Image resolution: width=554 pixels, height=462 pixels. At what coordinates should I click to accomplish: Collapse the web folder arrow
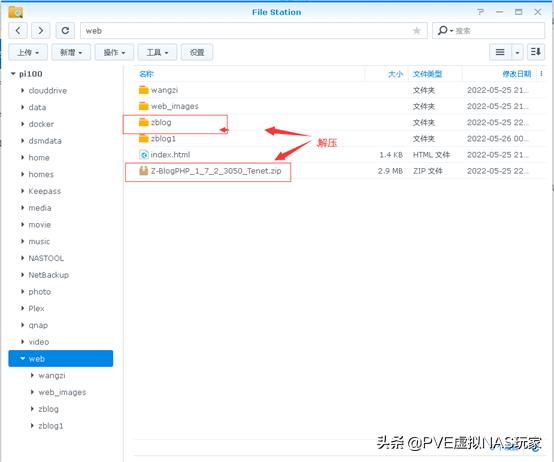pos(23,359)
